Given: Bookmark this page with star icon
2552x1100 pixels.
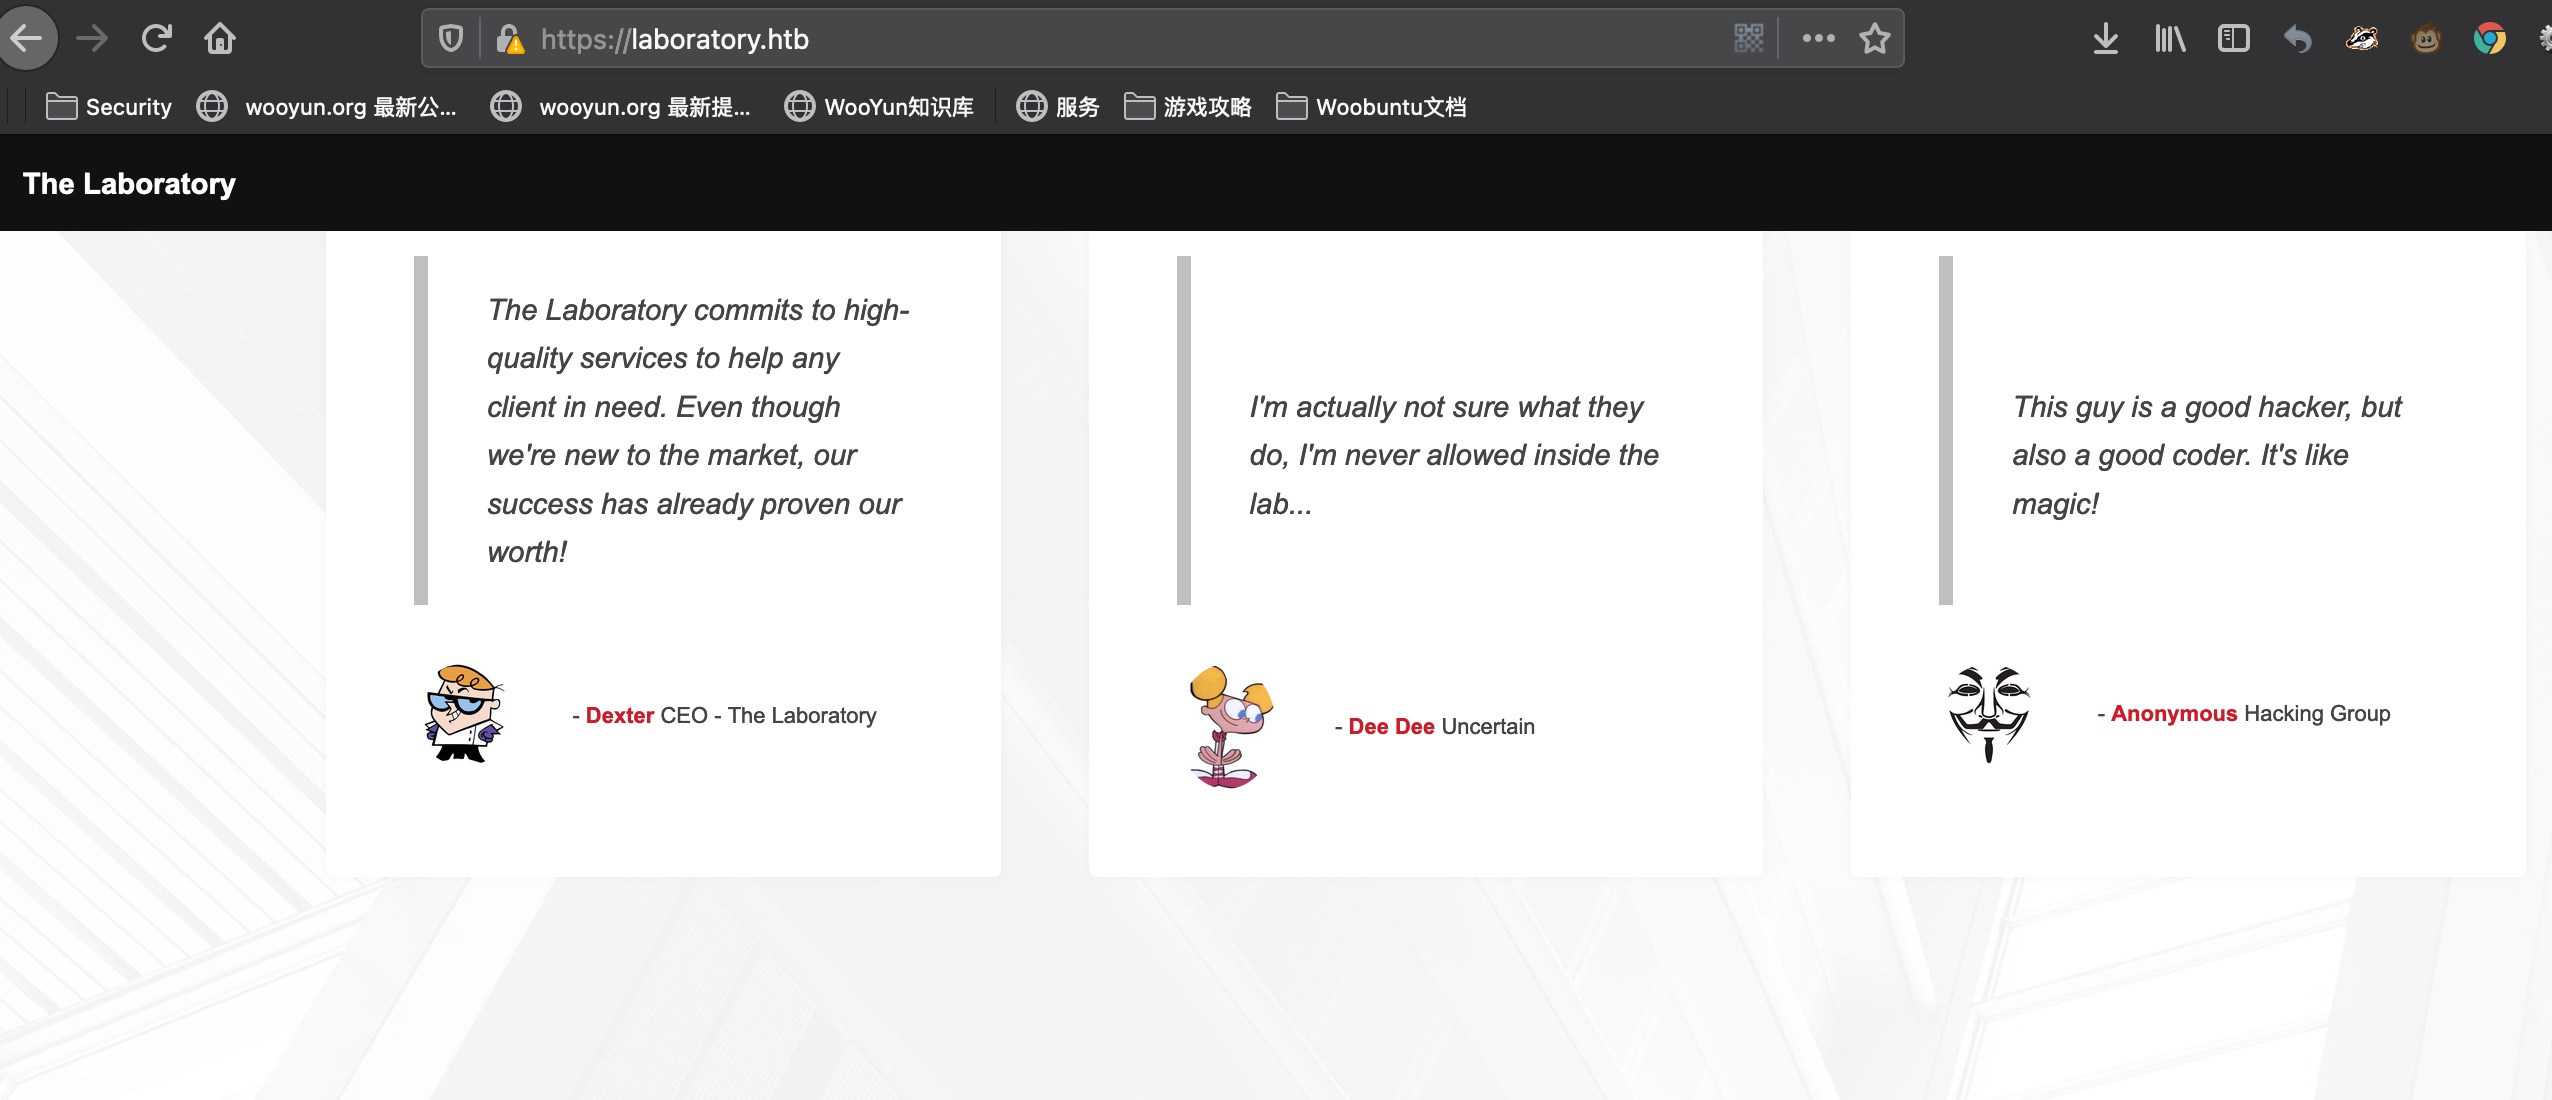Looking at the screenshot, I should pos(1874,39).
